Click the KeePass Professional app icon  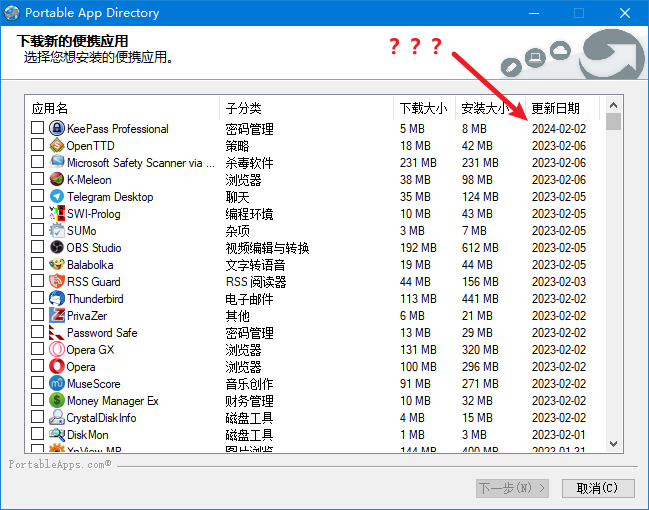tap(57, 129)
